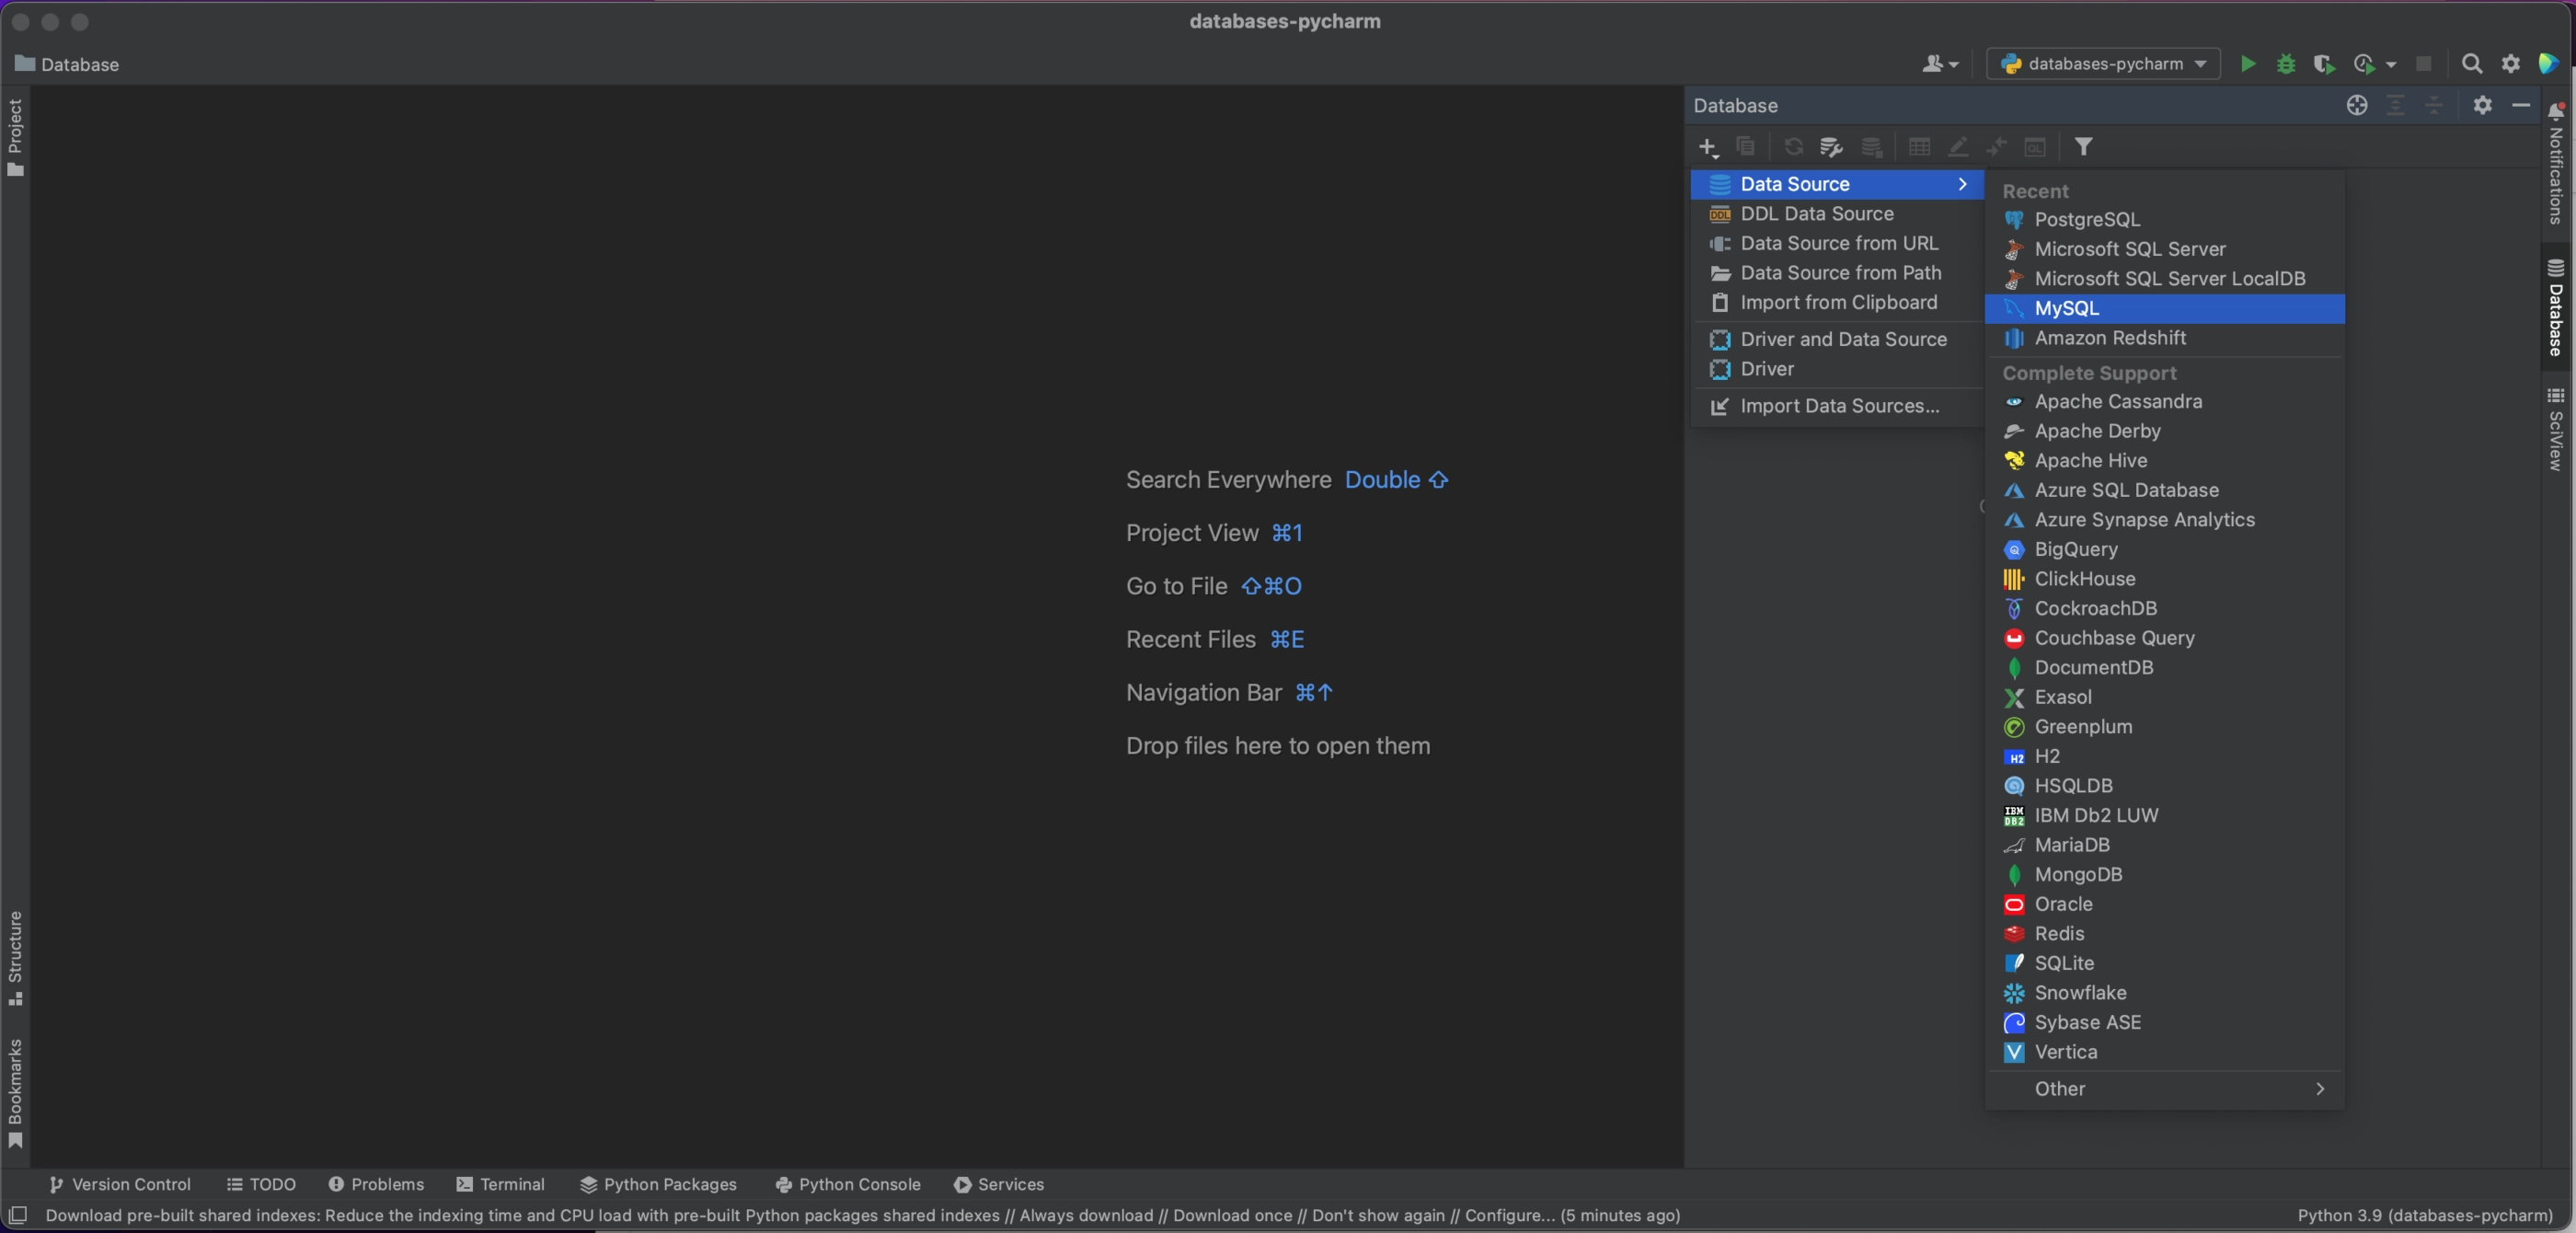Image resolution: width=2576 pixels, height=1233 pixels.
Task: Choose PostgreSQL data source
Action: tap(2164, 219)
